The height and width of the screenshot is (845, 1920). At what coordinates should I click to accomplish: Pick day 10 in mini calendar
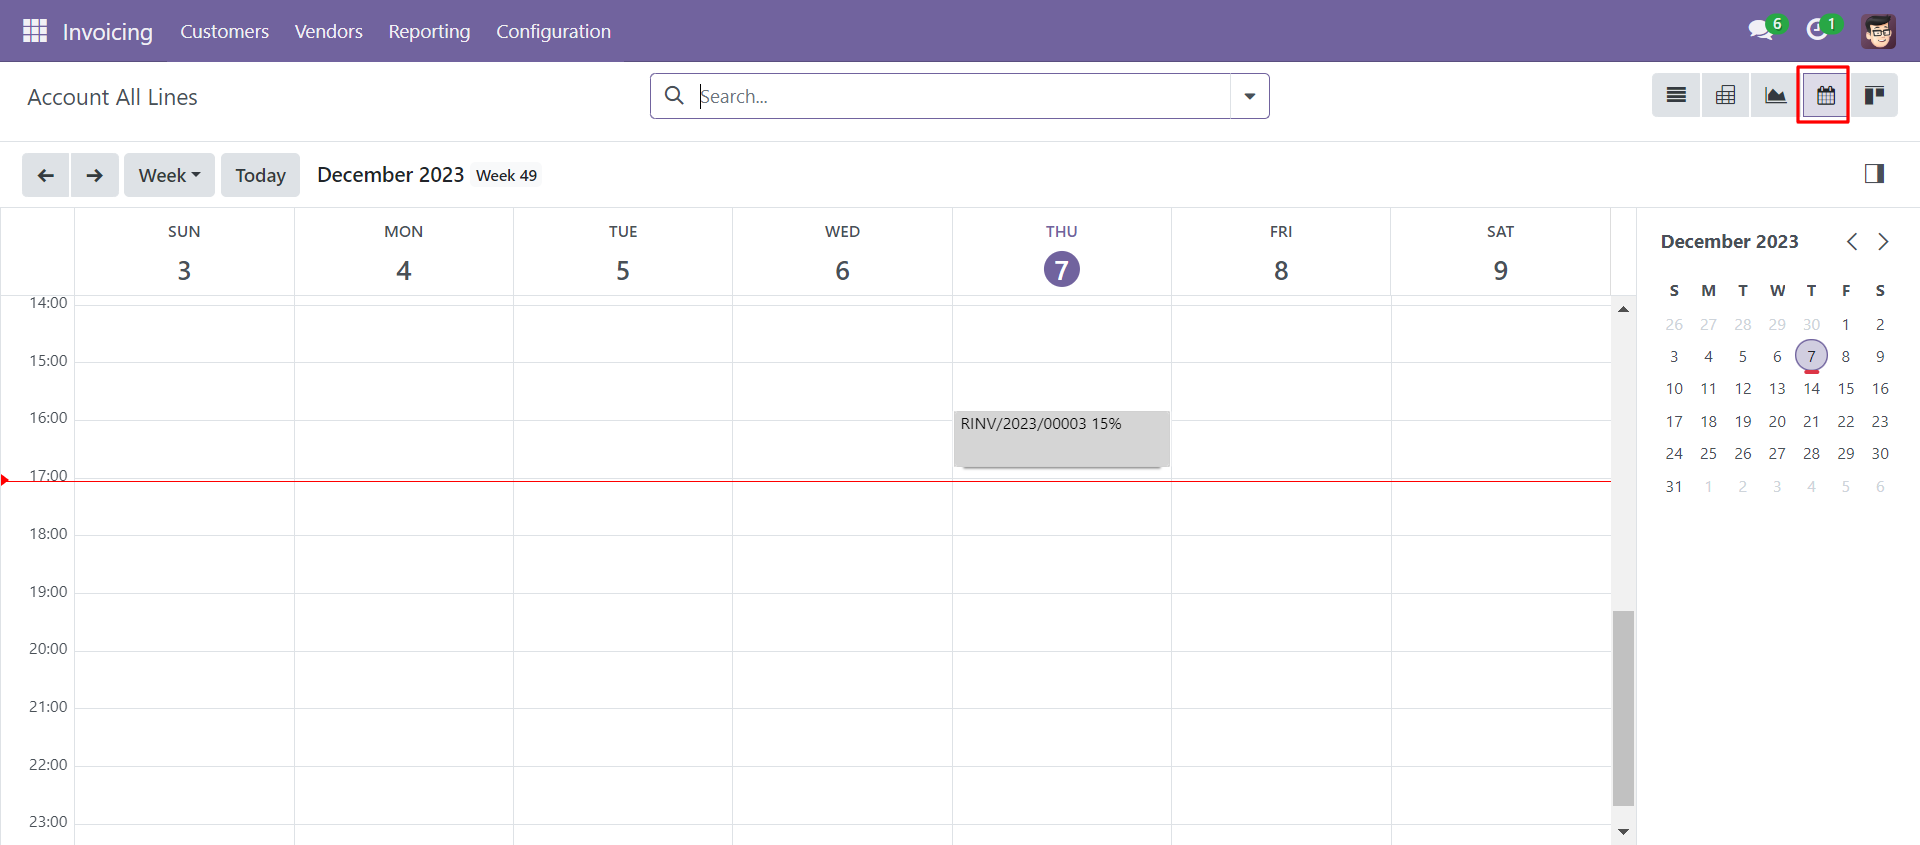[1674, 389]
